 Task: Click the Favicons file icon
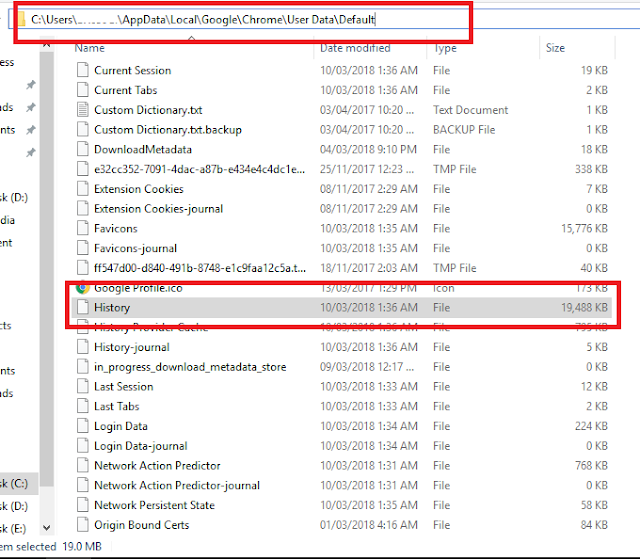click(83, 228)
